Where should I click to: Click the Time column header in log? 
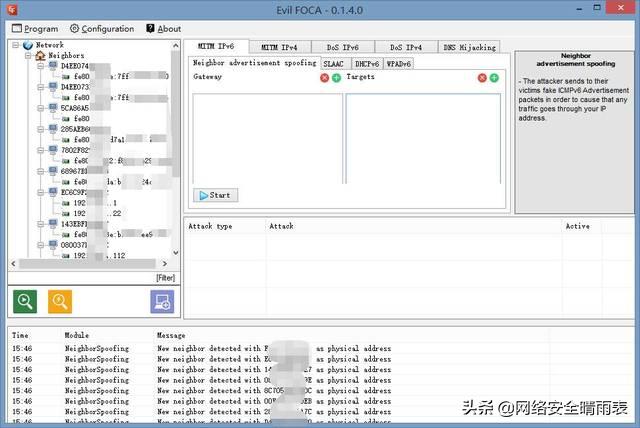click(x=20, y=335)
